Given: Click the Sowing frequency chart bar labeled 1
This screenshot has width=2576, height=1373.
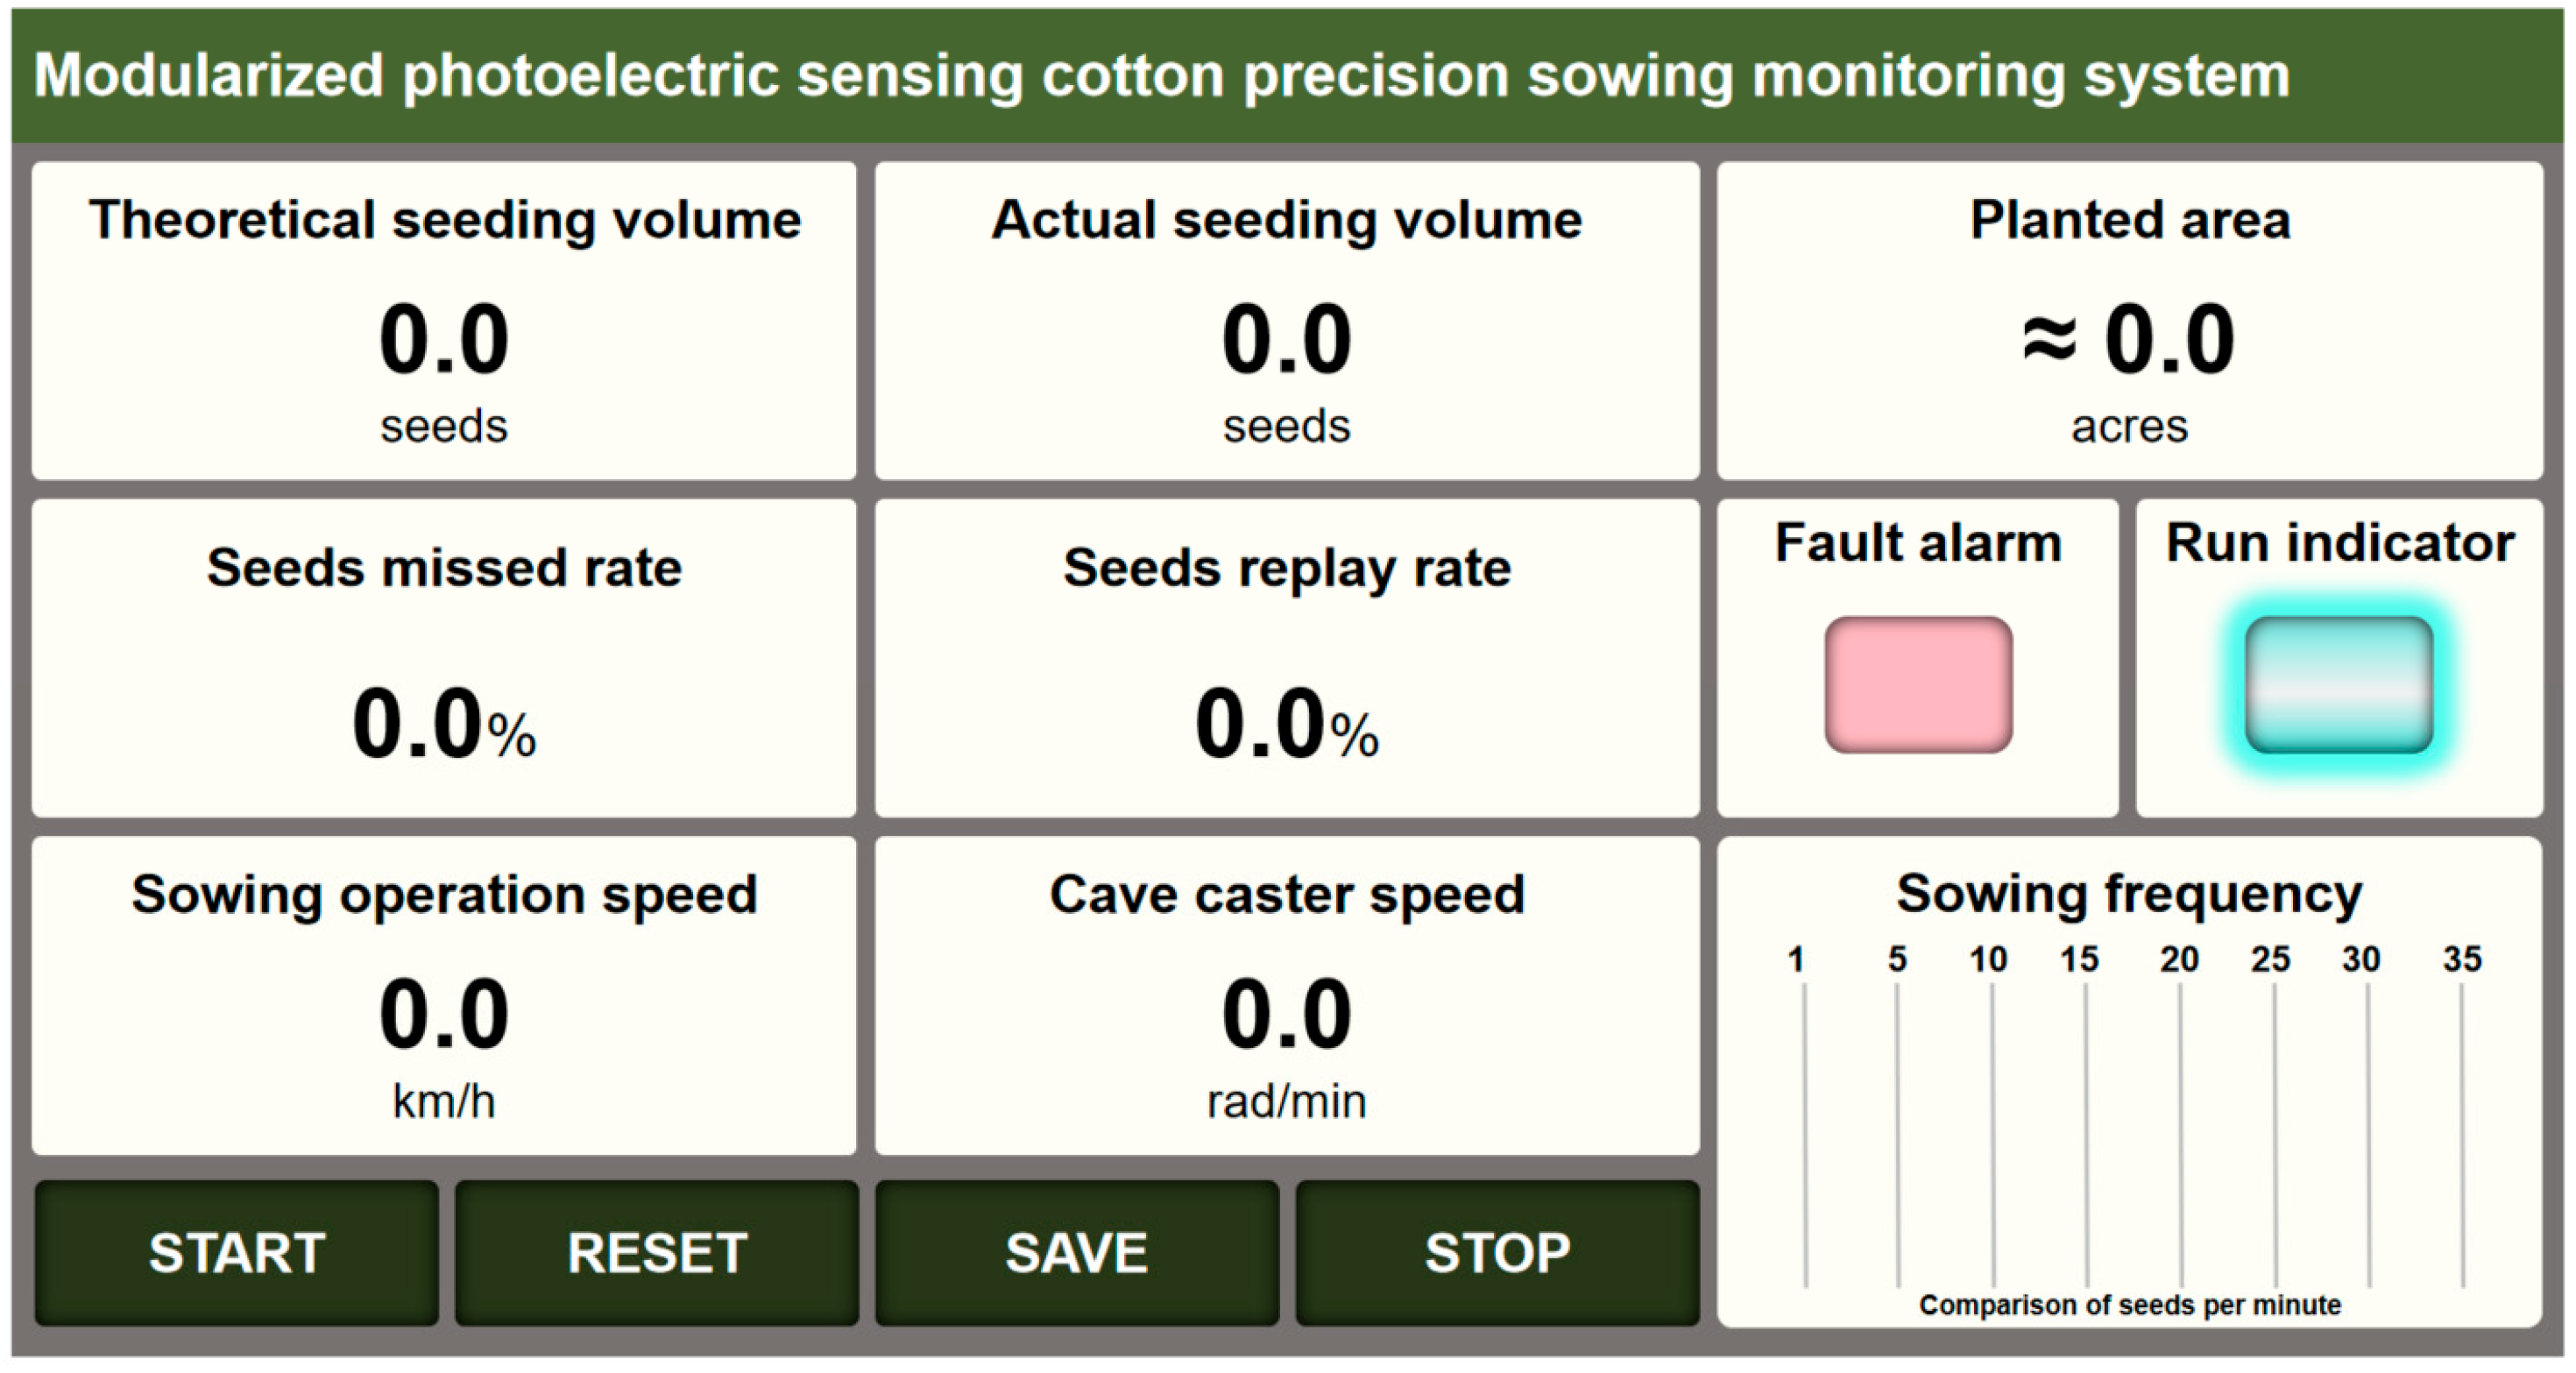Looking at the screenshot, I should click(x=1805, y=1135).
